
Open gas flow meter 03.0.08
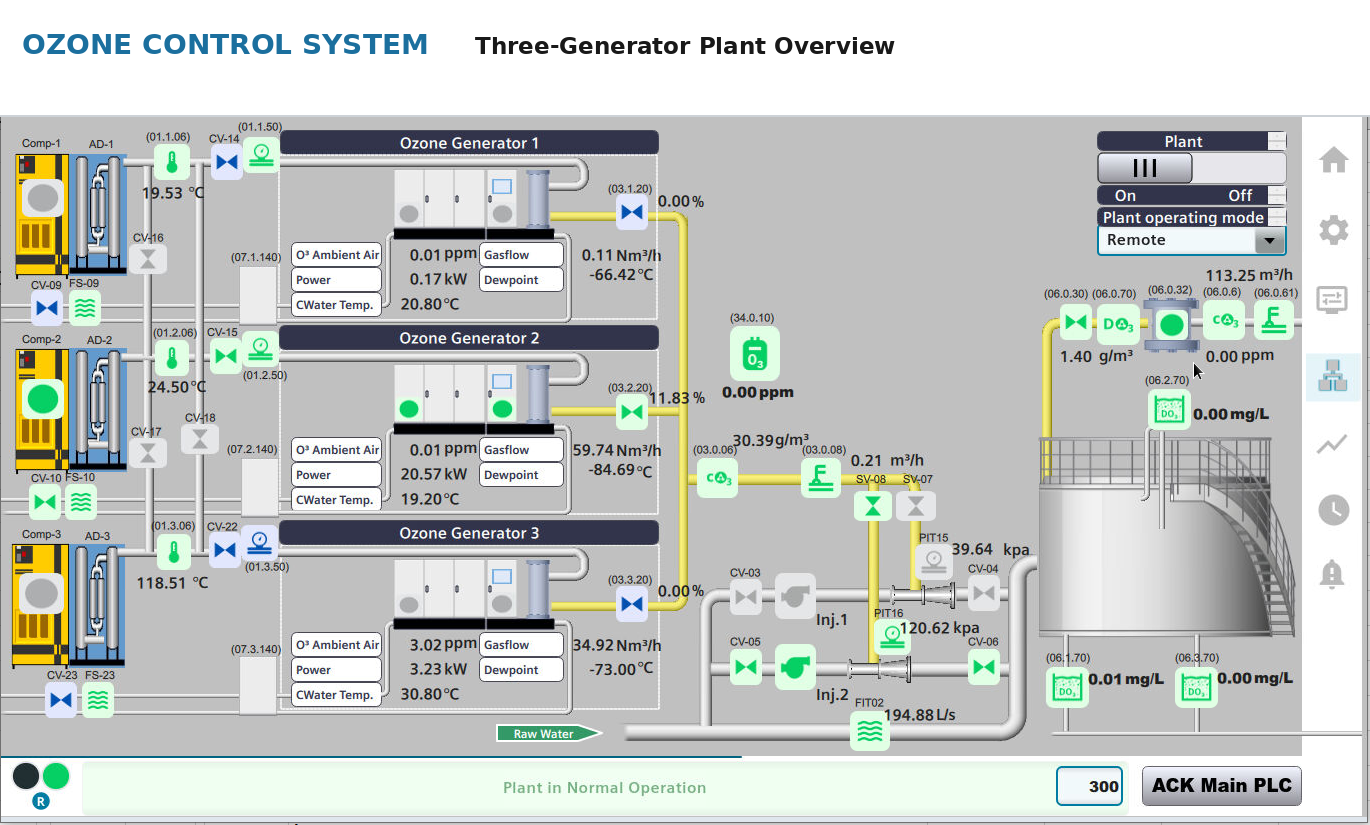821,478
